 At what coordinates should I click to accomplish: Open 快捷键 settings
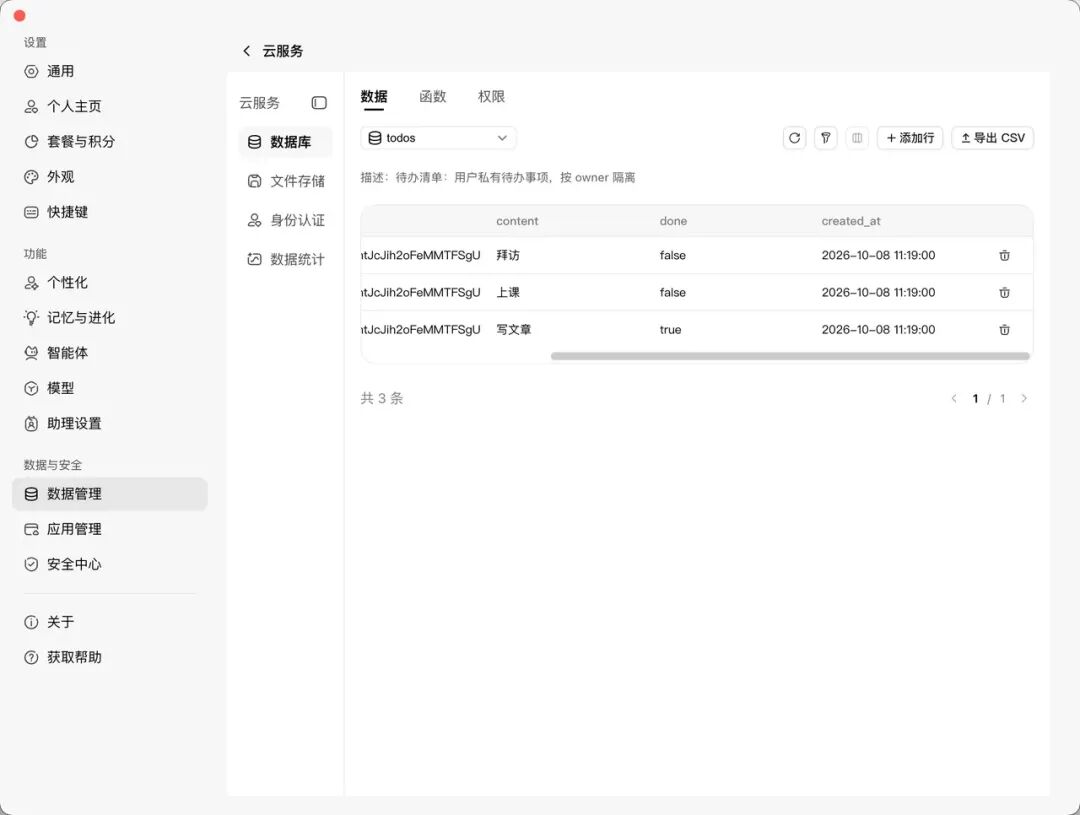(110, 212)
